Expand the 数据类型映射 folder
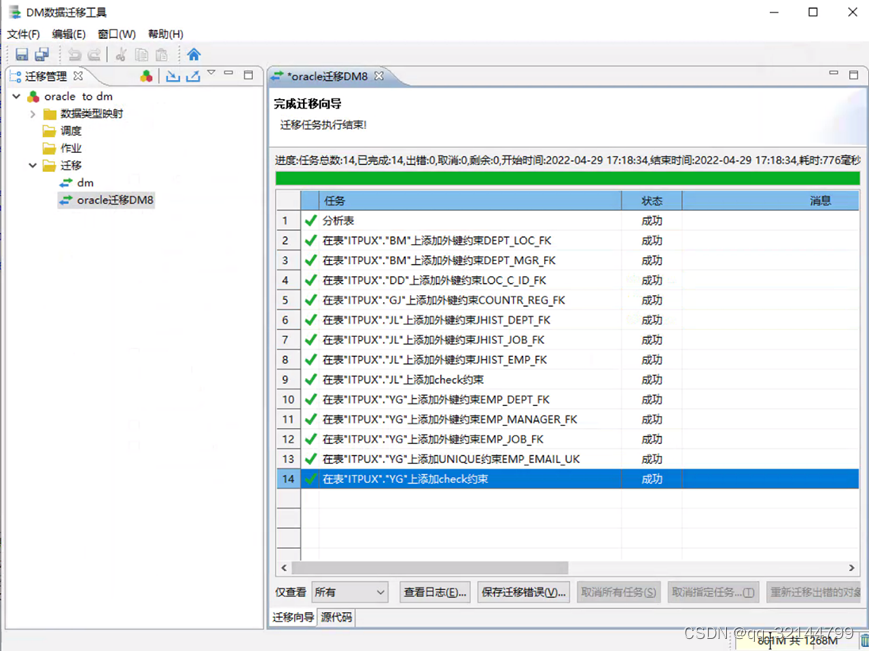The height and width of the screenshot is (651, 869). [x=33, y=114]
